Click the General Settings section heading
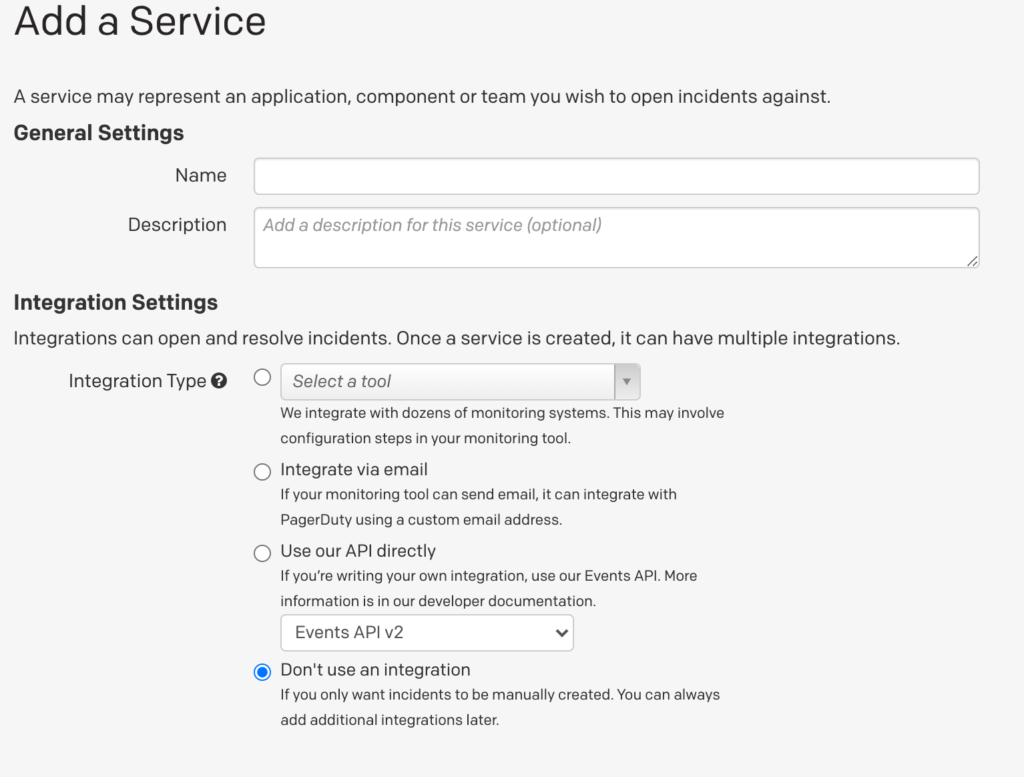Image resolution: width=1024 pixels, height=777 pixels. click(x=99, y=133)
